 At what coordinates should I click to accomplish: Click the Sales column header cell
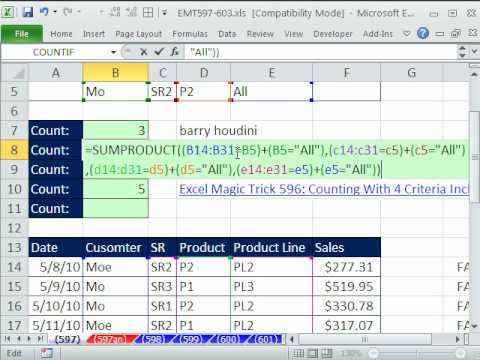pyautogui.click(x=346, y=247)
